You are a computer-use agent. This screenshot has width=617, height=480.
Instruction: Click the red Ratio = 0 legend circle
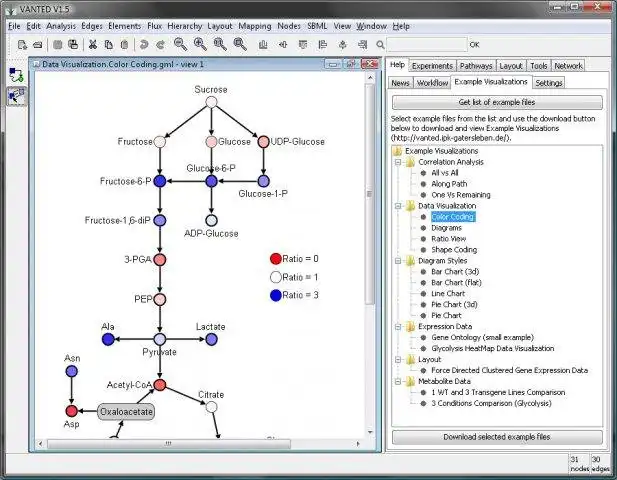(275, 258)
